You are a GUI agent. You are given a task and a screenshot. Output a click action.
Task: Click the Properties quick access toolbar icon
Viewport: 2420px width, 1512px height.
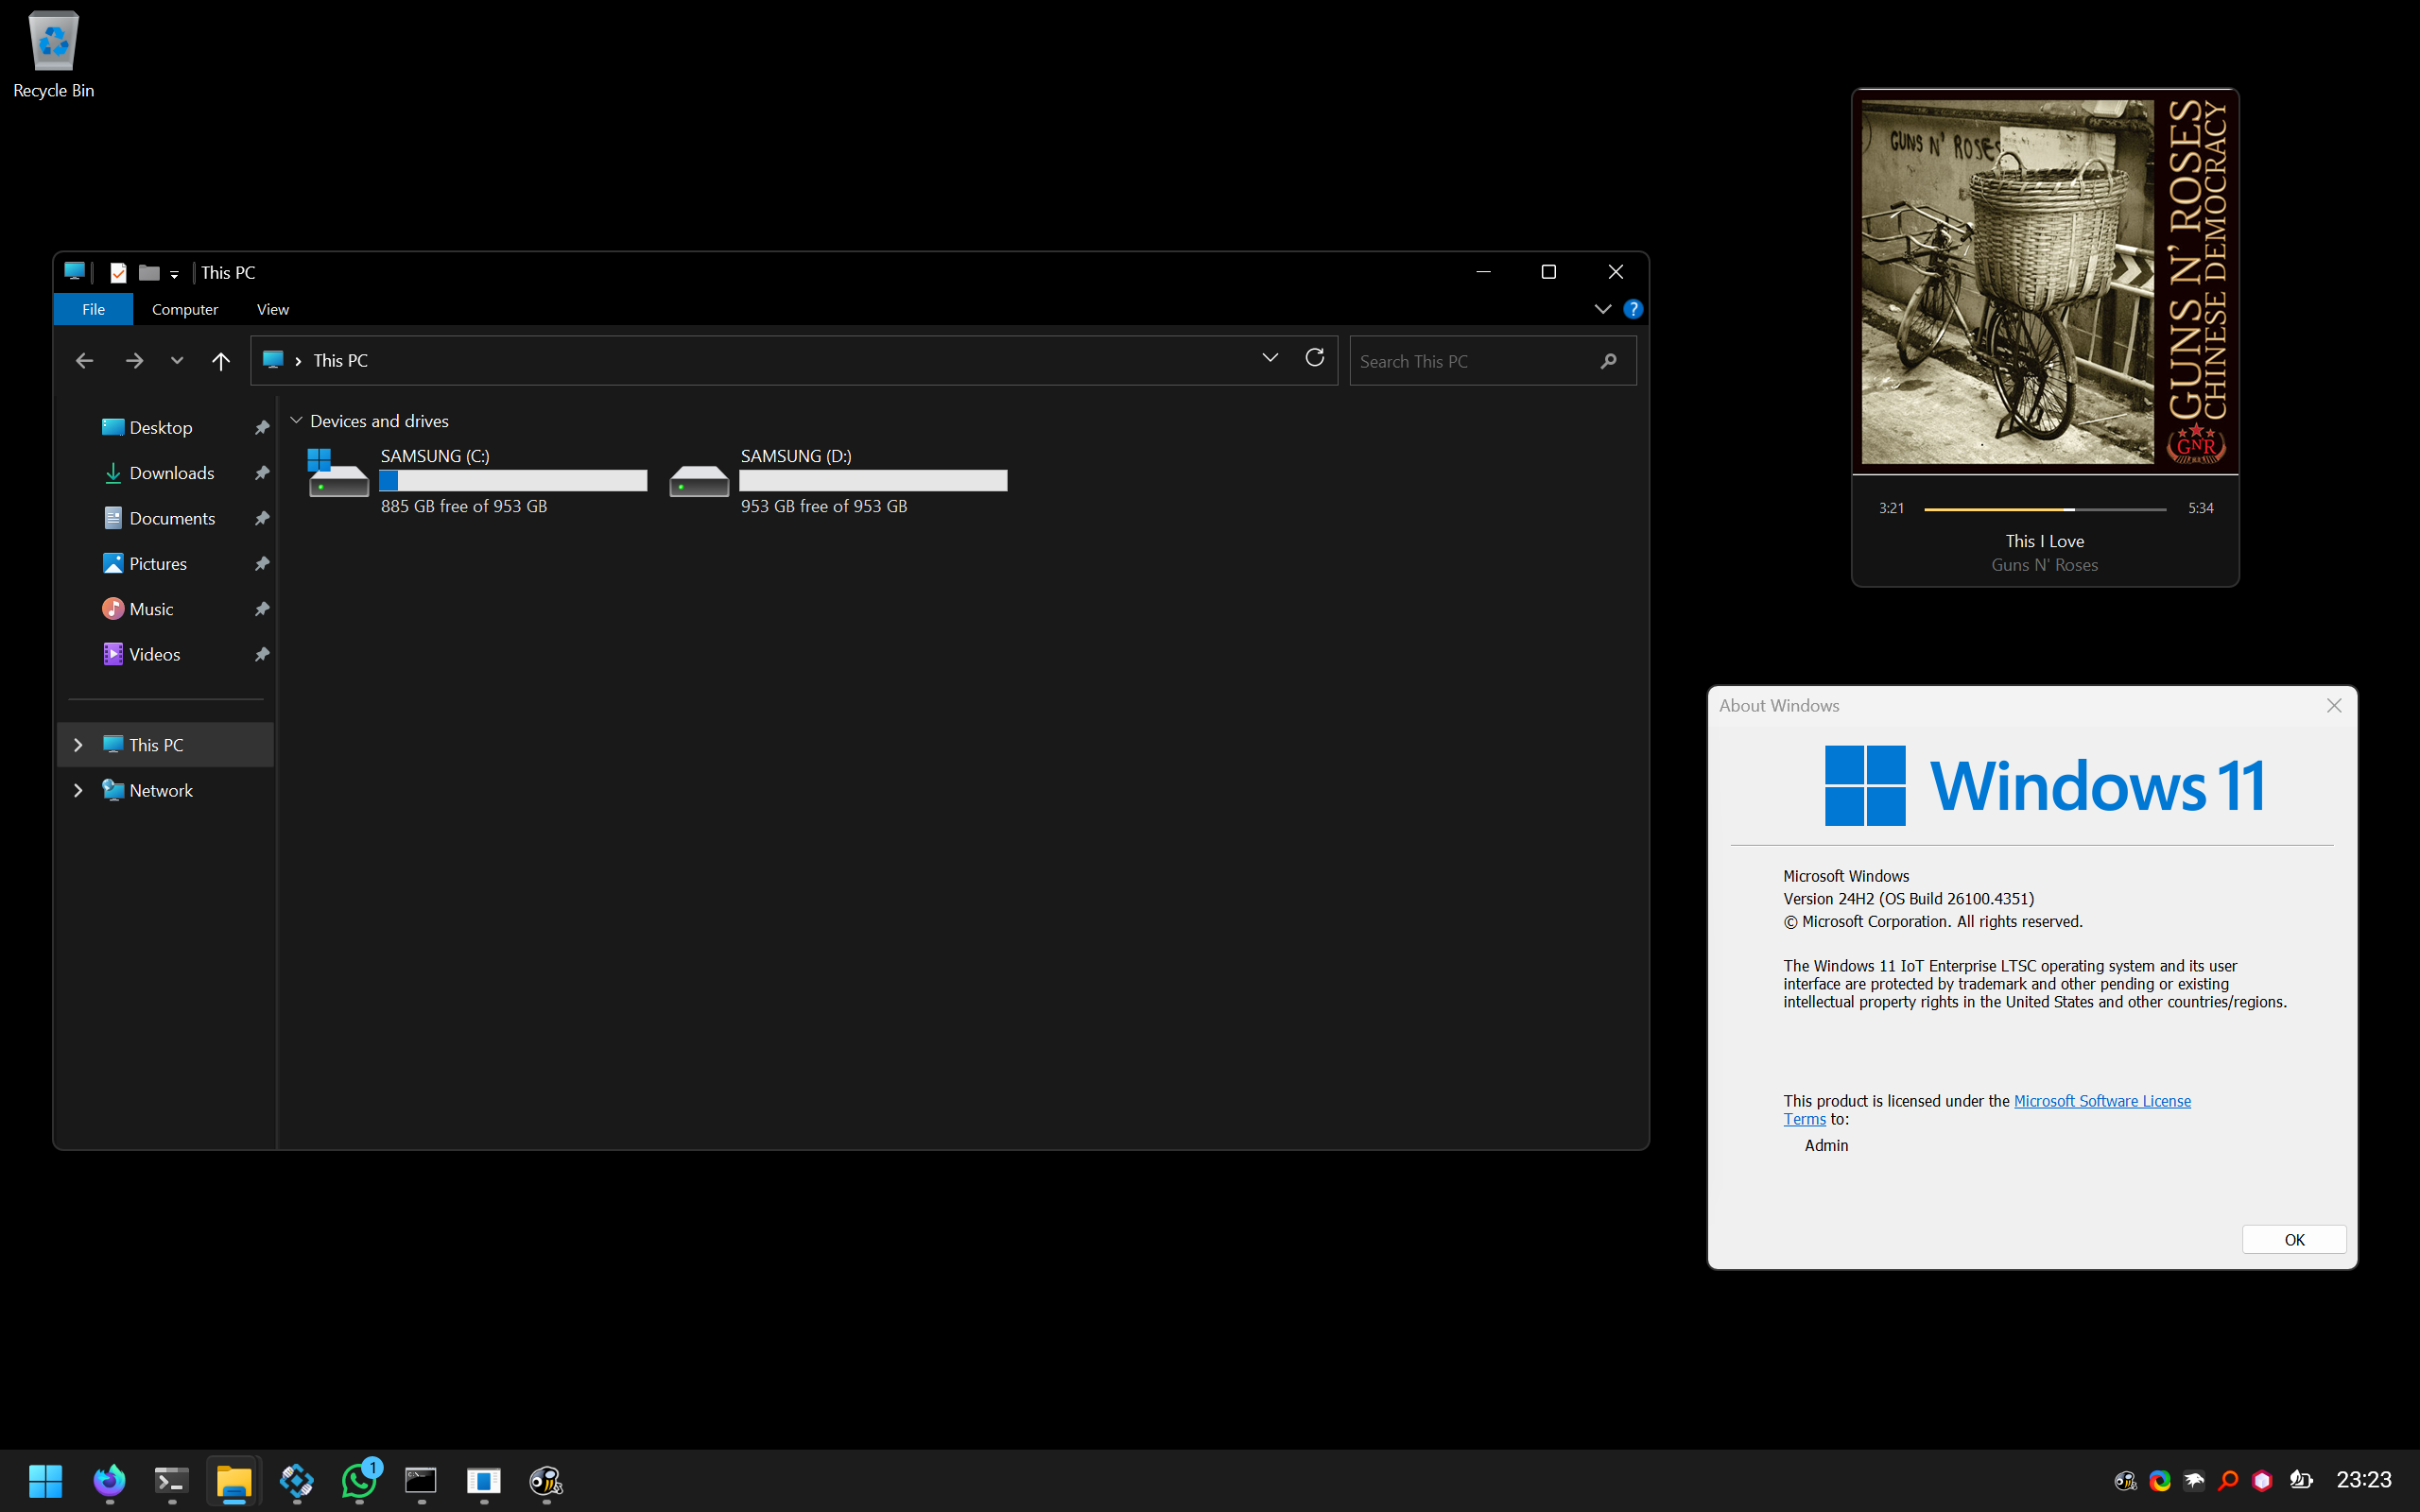pyautogui.click(x=118, y=272)
